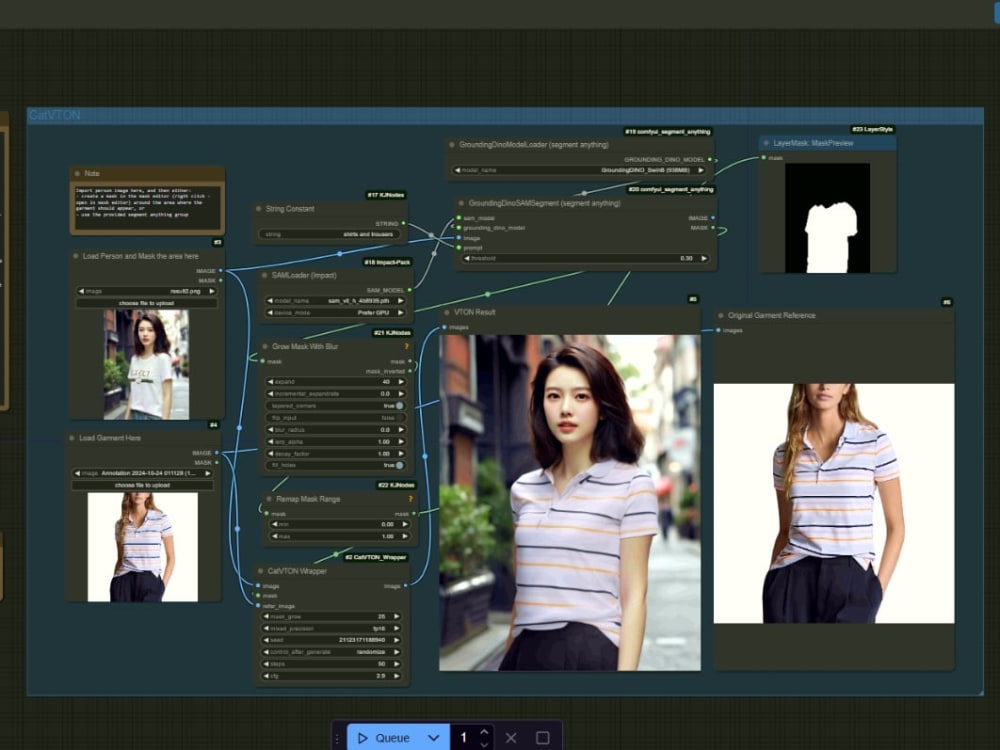This screenshot has height=750, width=1000.
Task: Decrease cfg value with left arrow
Action: tap(266, 676)
